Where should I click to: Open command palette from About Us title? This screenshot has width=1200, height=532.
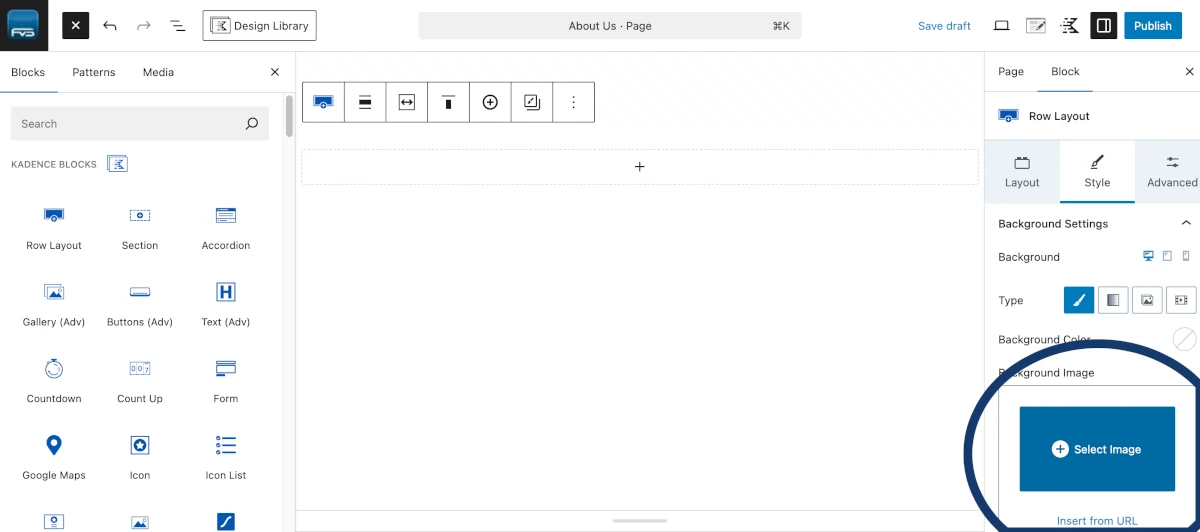610,26
